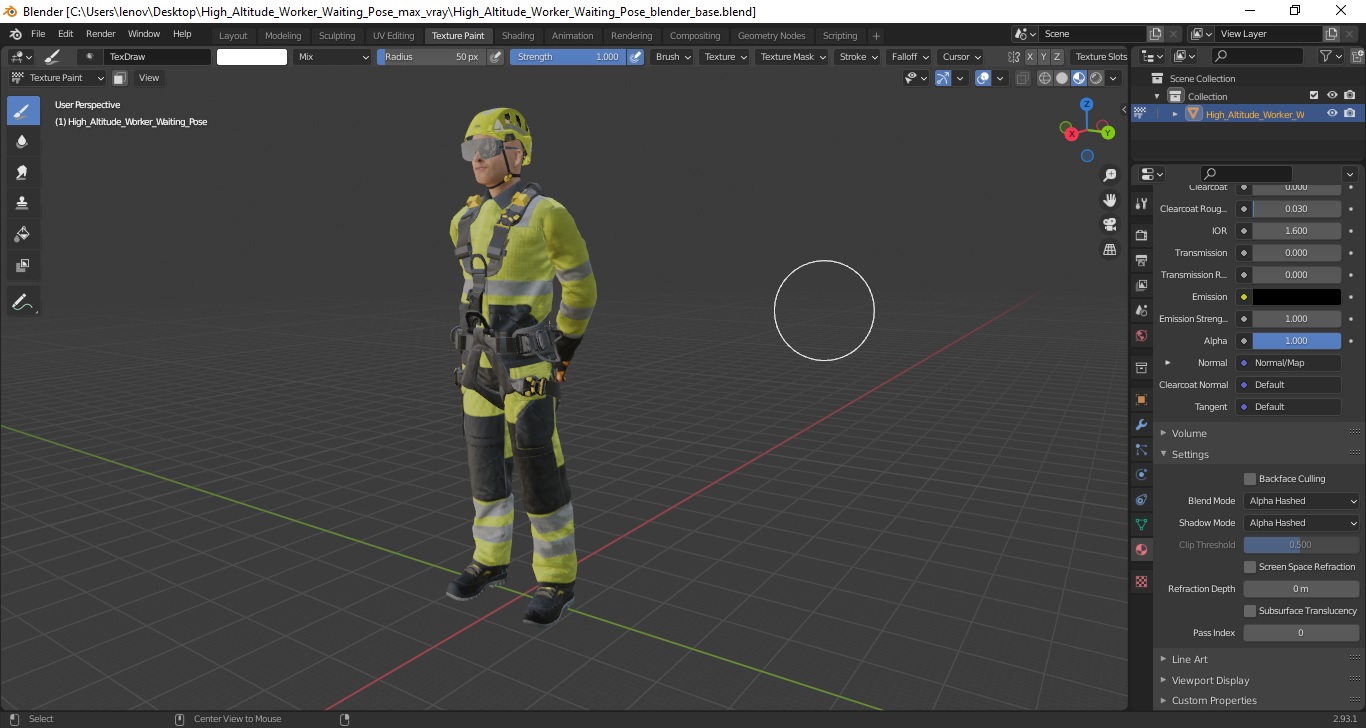Click the View menu button in header
The width and height of the screenshot is (1366, 728).
[x=149, y=78]
